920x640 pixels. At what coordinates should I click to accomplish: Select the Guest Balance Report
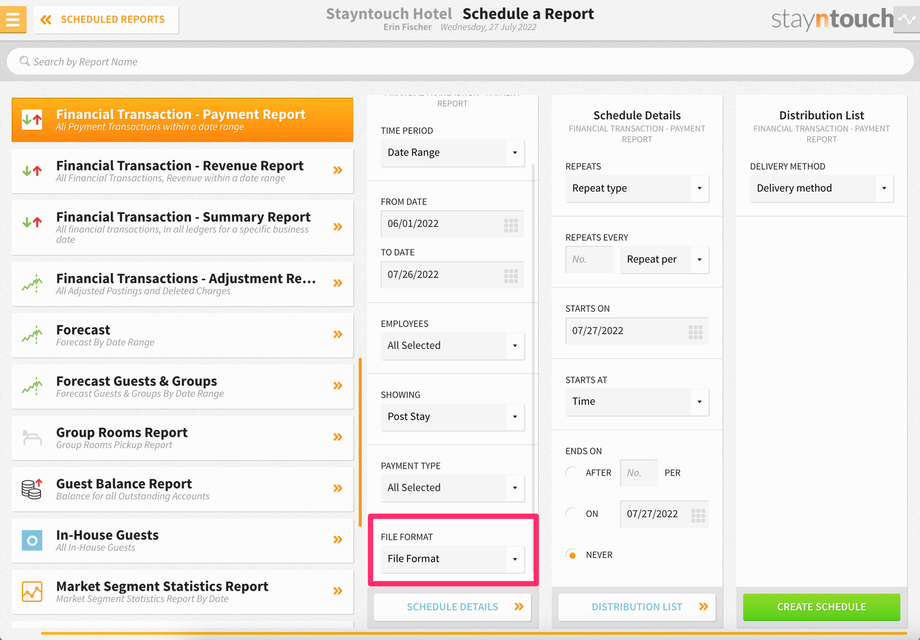pos(182,489)
